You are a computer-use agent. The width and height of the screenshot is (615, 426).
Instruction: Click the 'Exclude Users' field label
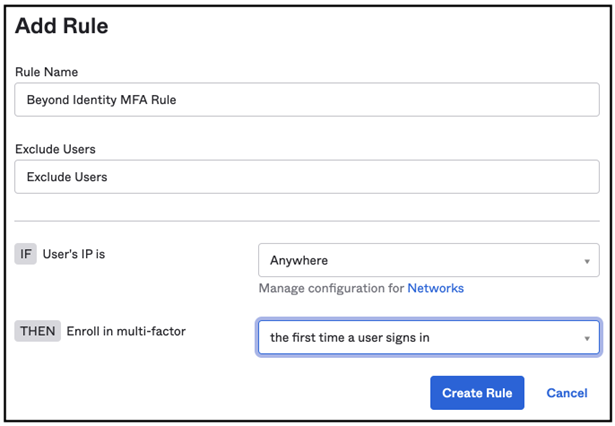click(54, 148)
